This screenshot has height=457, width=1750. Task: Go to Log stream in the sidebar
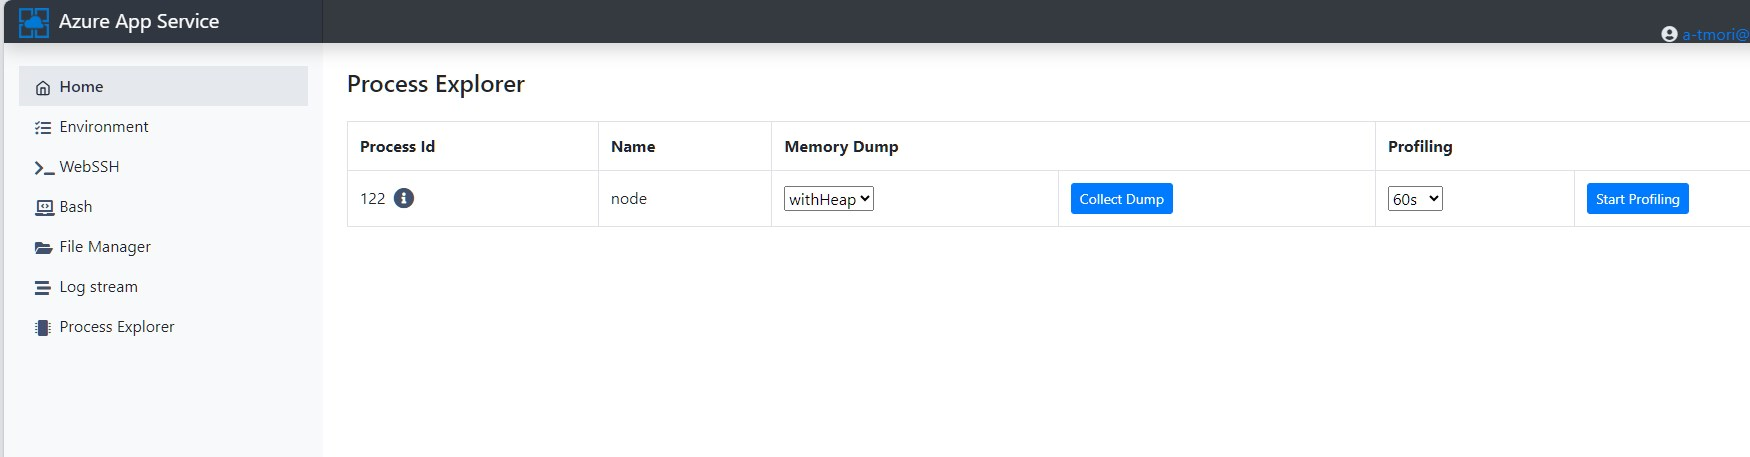coord(98,287)
